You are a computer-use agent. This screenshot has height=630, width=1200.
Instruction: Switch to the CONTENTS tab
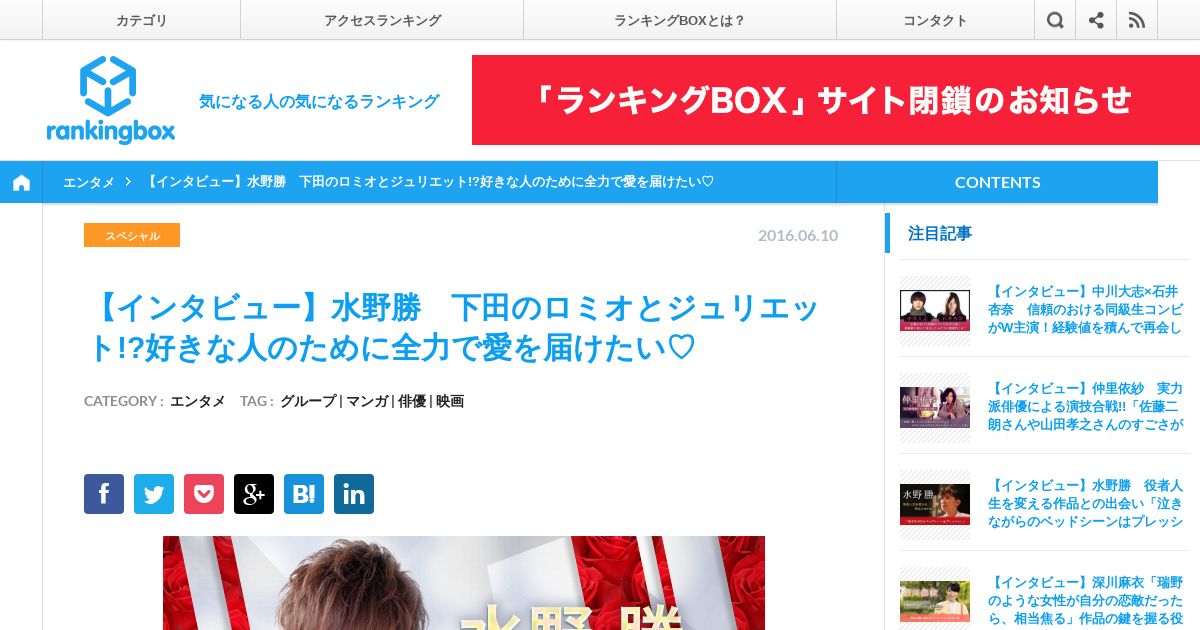point(997,182)
